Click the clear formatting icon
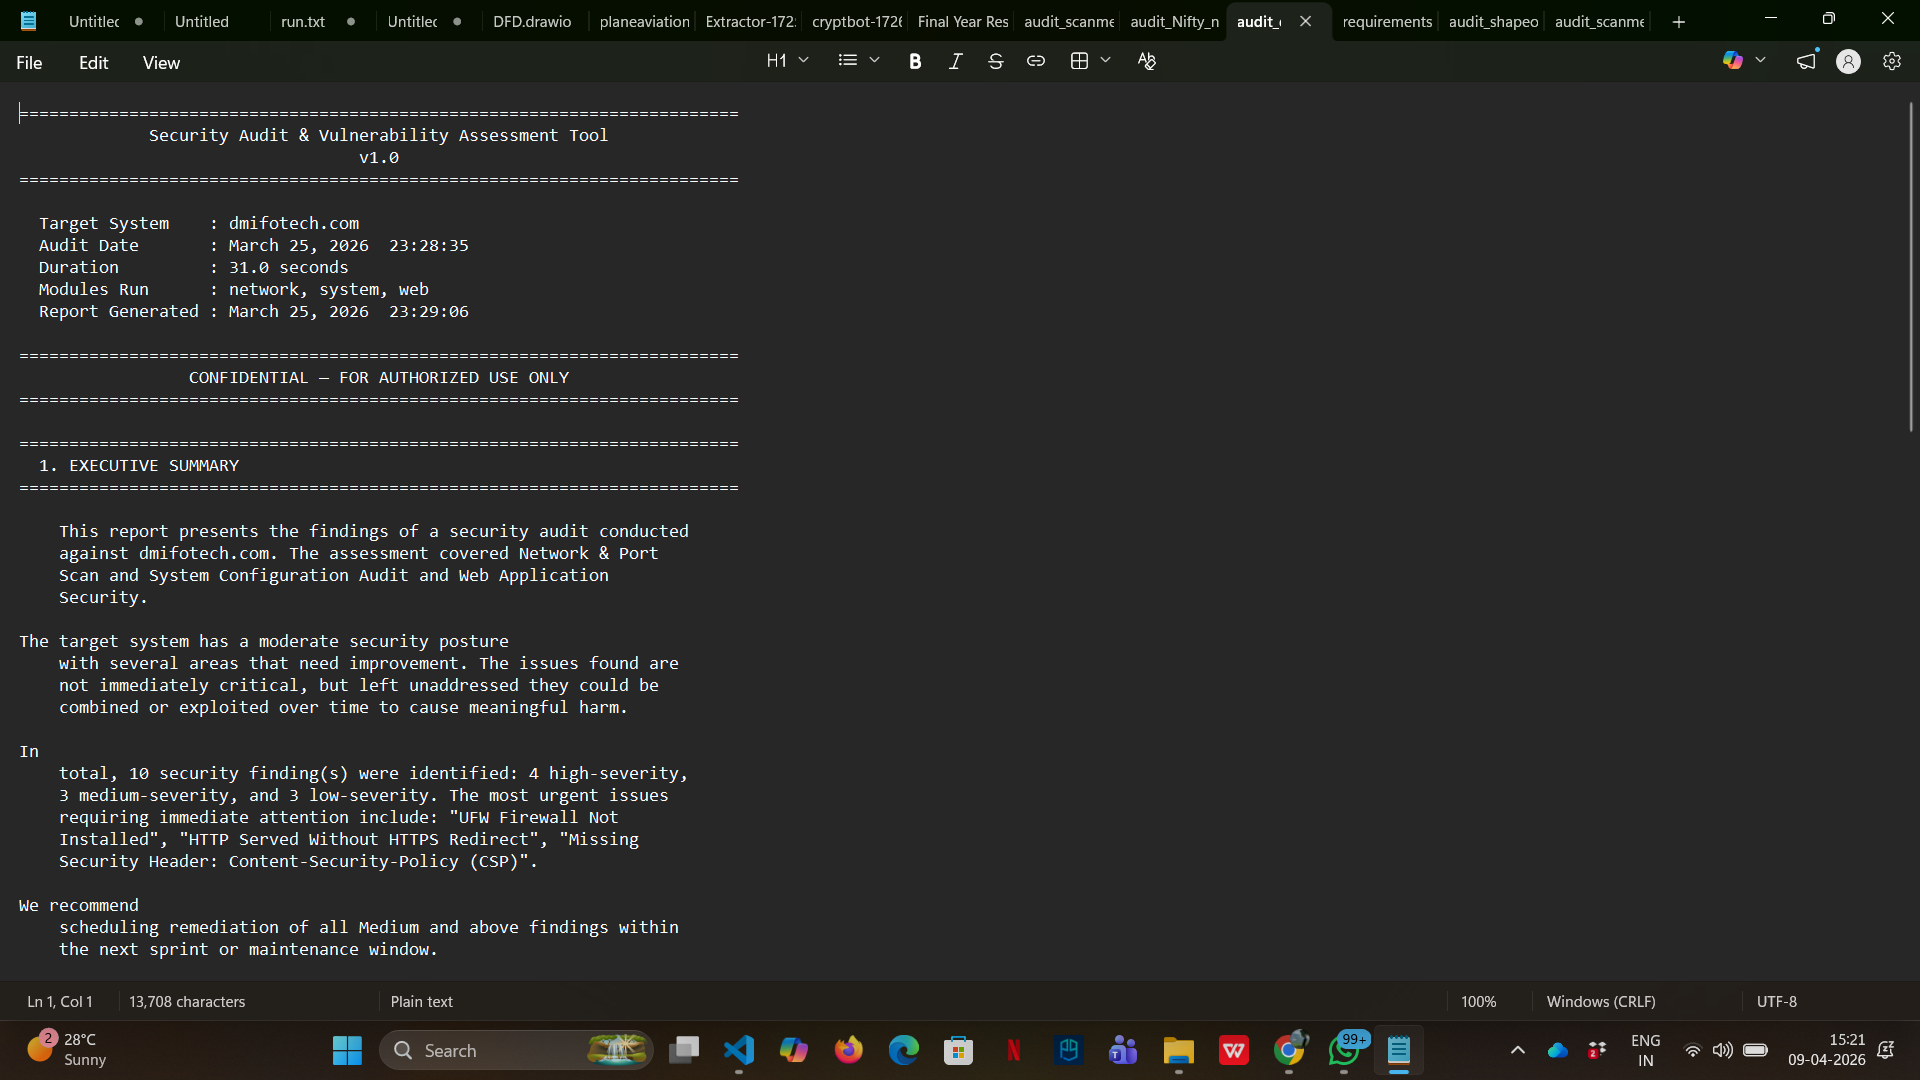Viewport: 1920px width, 1080px height. [x=1147, y=62]
